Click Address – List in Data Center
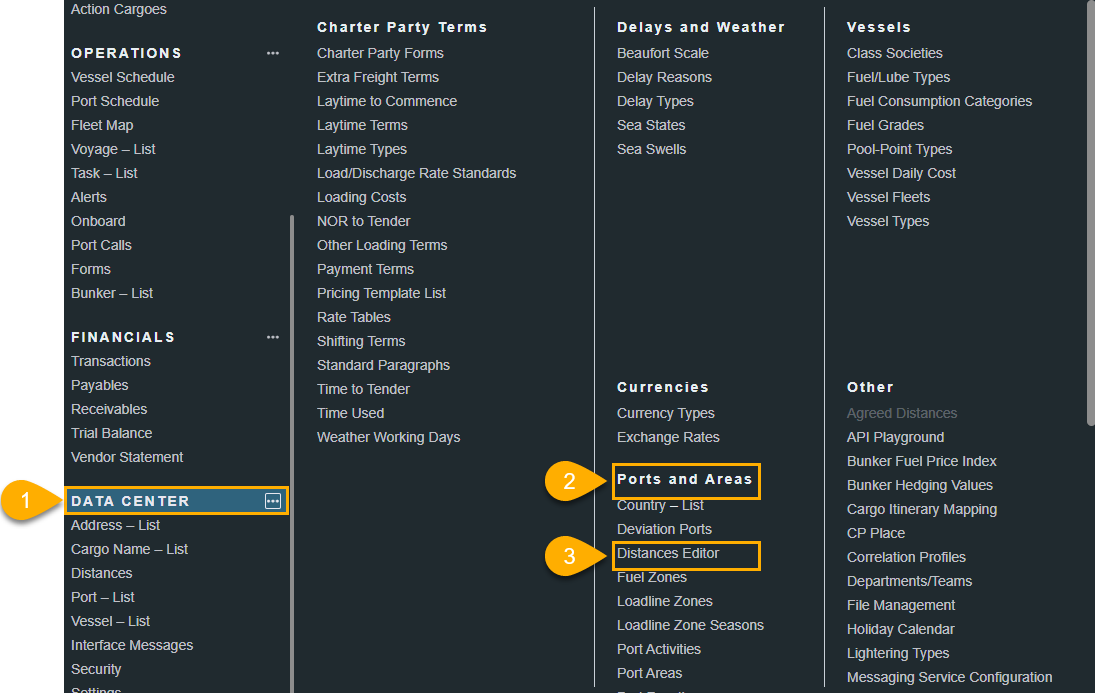Image resolution: width=1095 pixels, height=693 pixels. [115, 525]
